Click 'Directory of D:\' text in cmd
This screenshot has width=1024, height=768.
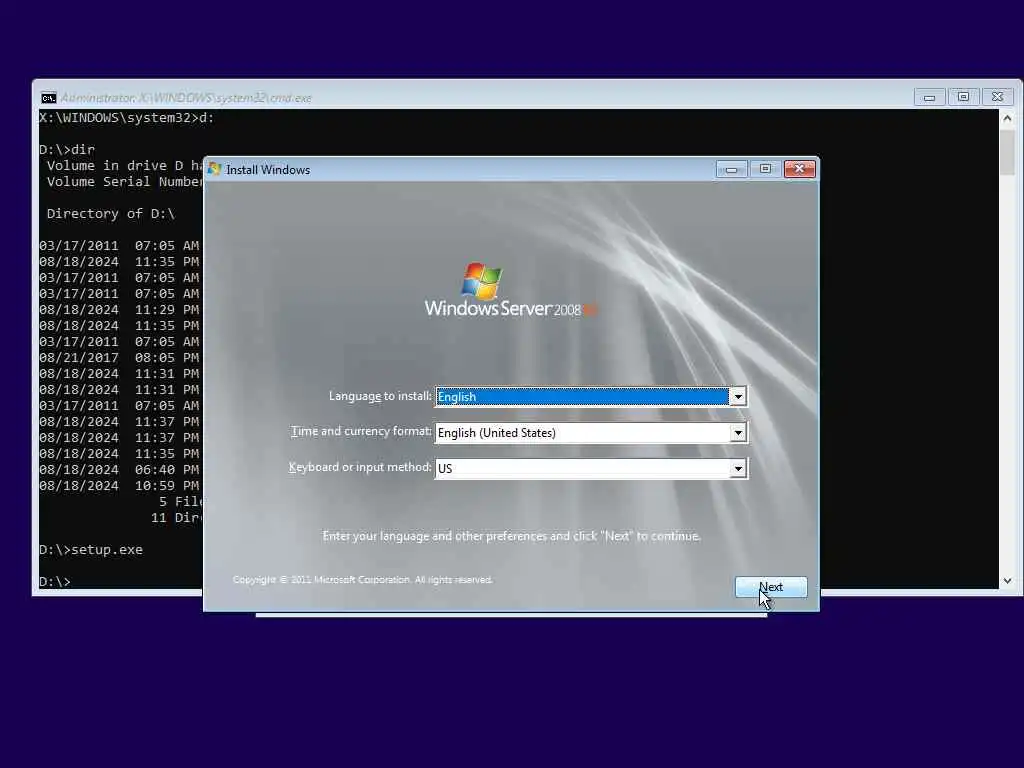coord(111,214)
